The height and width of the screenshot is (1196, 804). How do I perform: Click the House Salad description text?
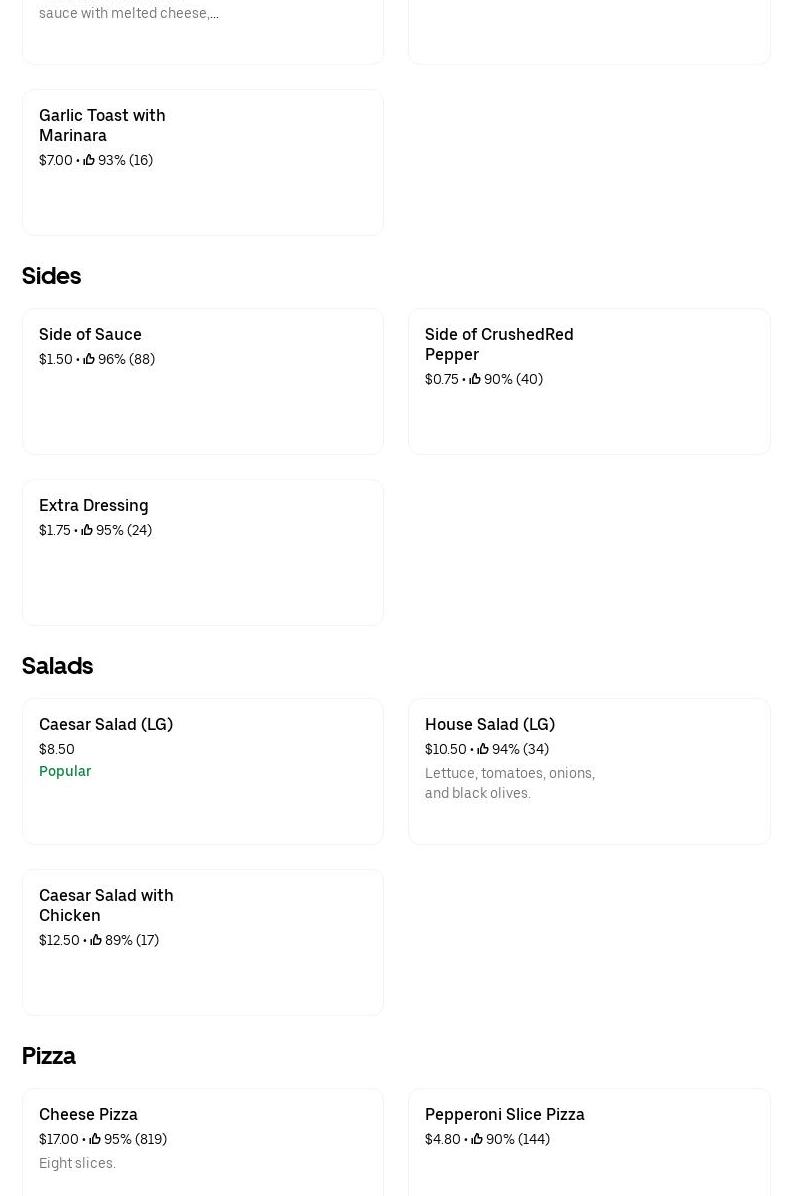509,783
